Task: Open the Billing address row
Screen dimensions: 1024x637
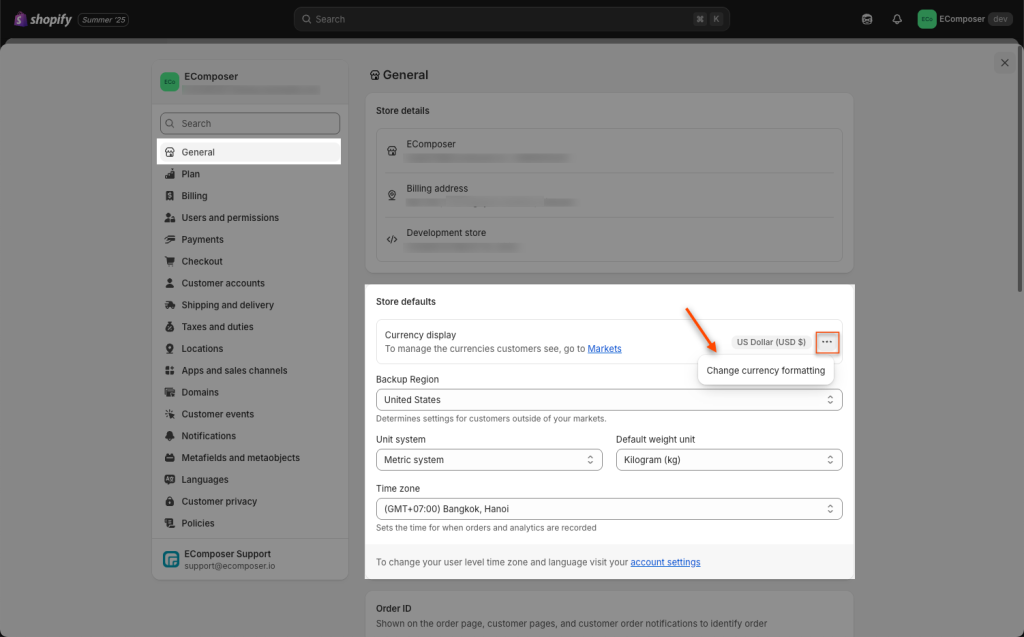Action: [x=609, y=195]
